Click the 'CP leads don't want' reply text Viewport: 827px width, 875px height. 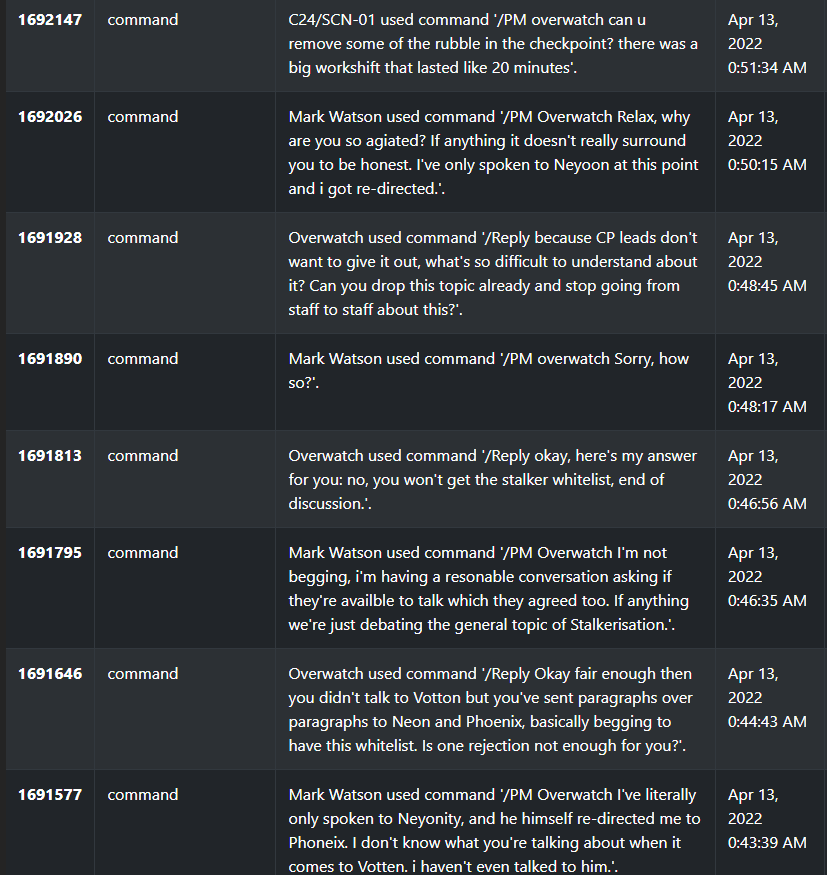(493, 274)
